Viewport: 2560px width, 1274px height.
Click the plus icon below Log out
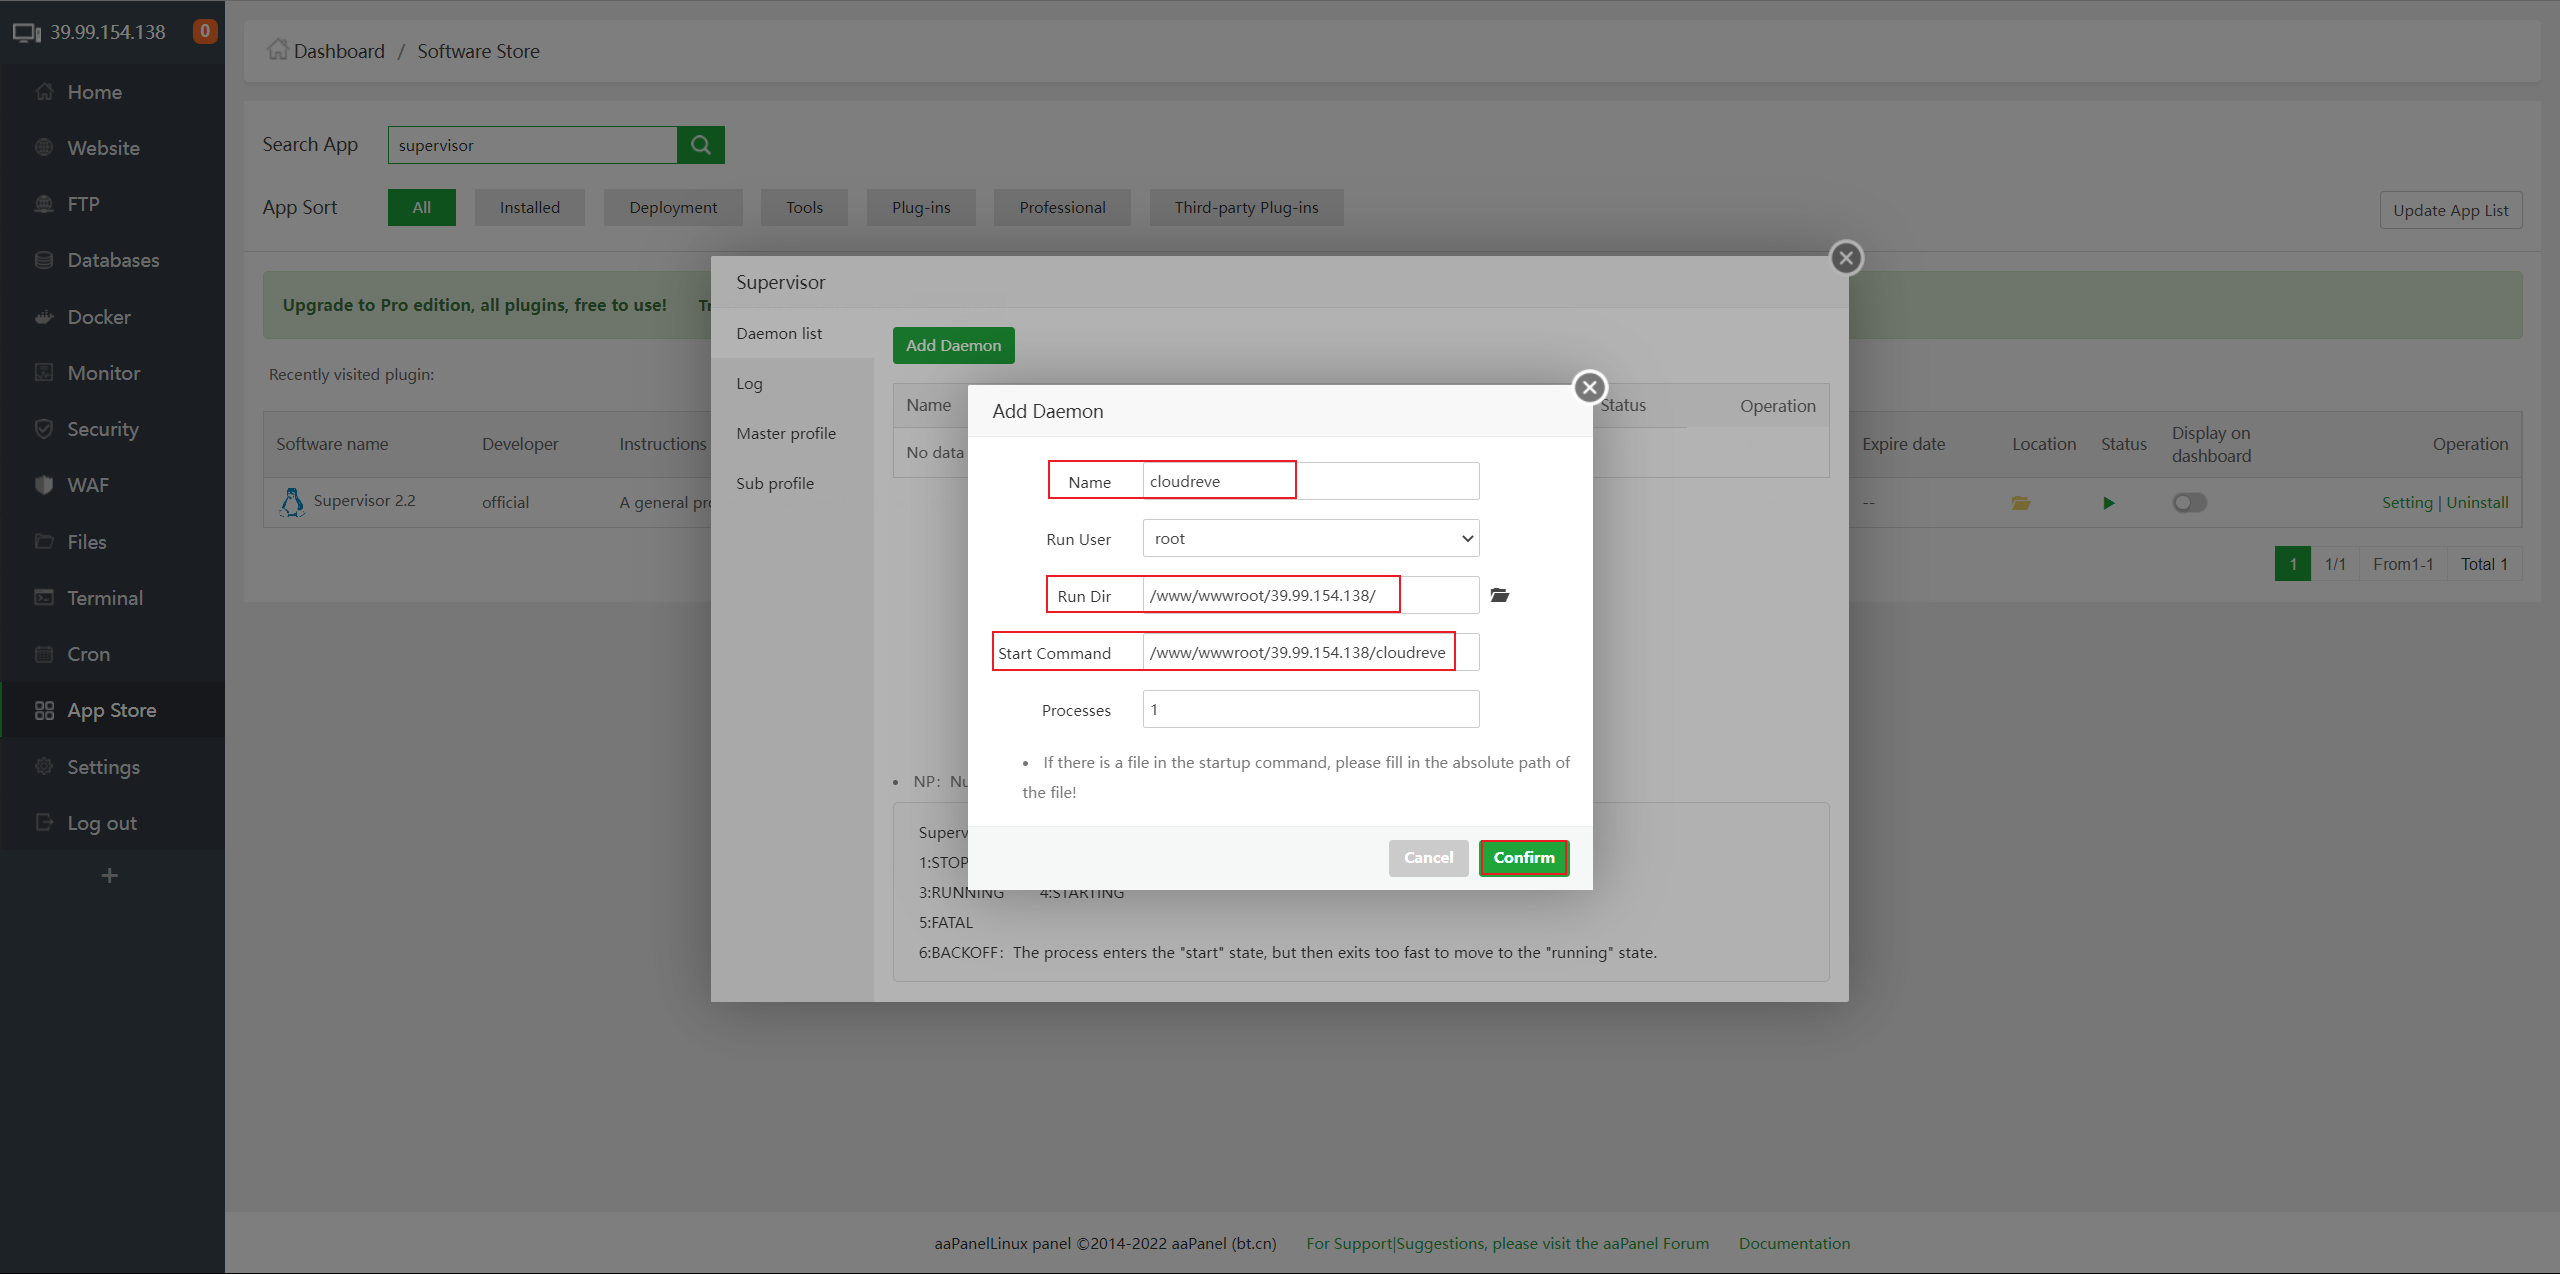pyautogui.click(x=110, y=876)
